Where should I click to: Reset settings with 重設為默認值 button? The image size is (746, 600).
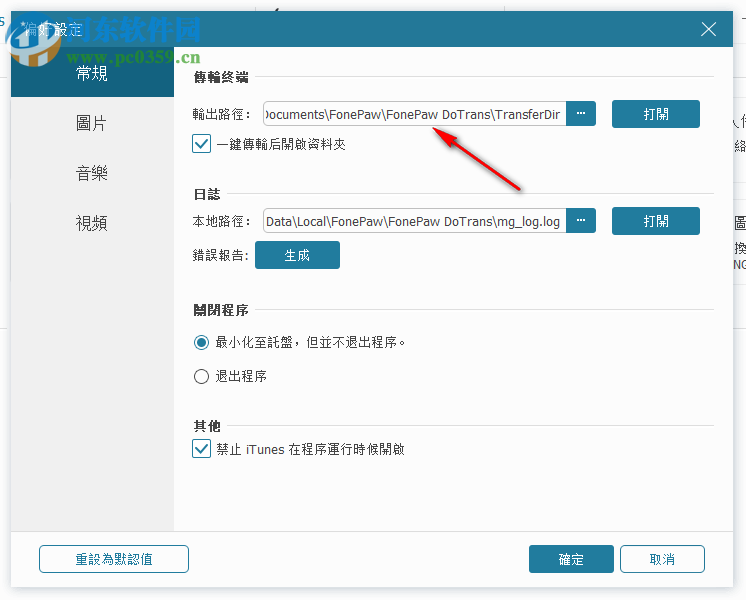point(114,559)
